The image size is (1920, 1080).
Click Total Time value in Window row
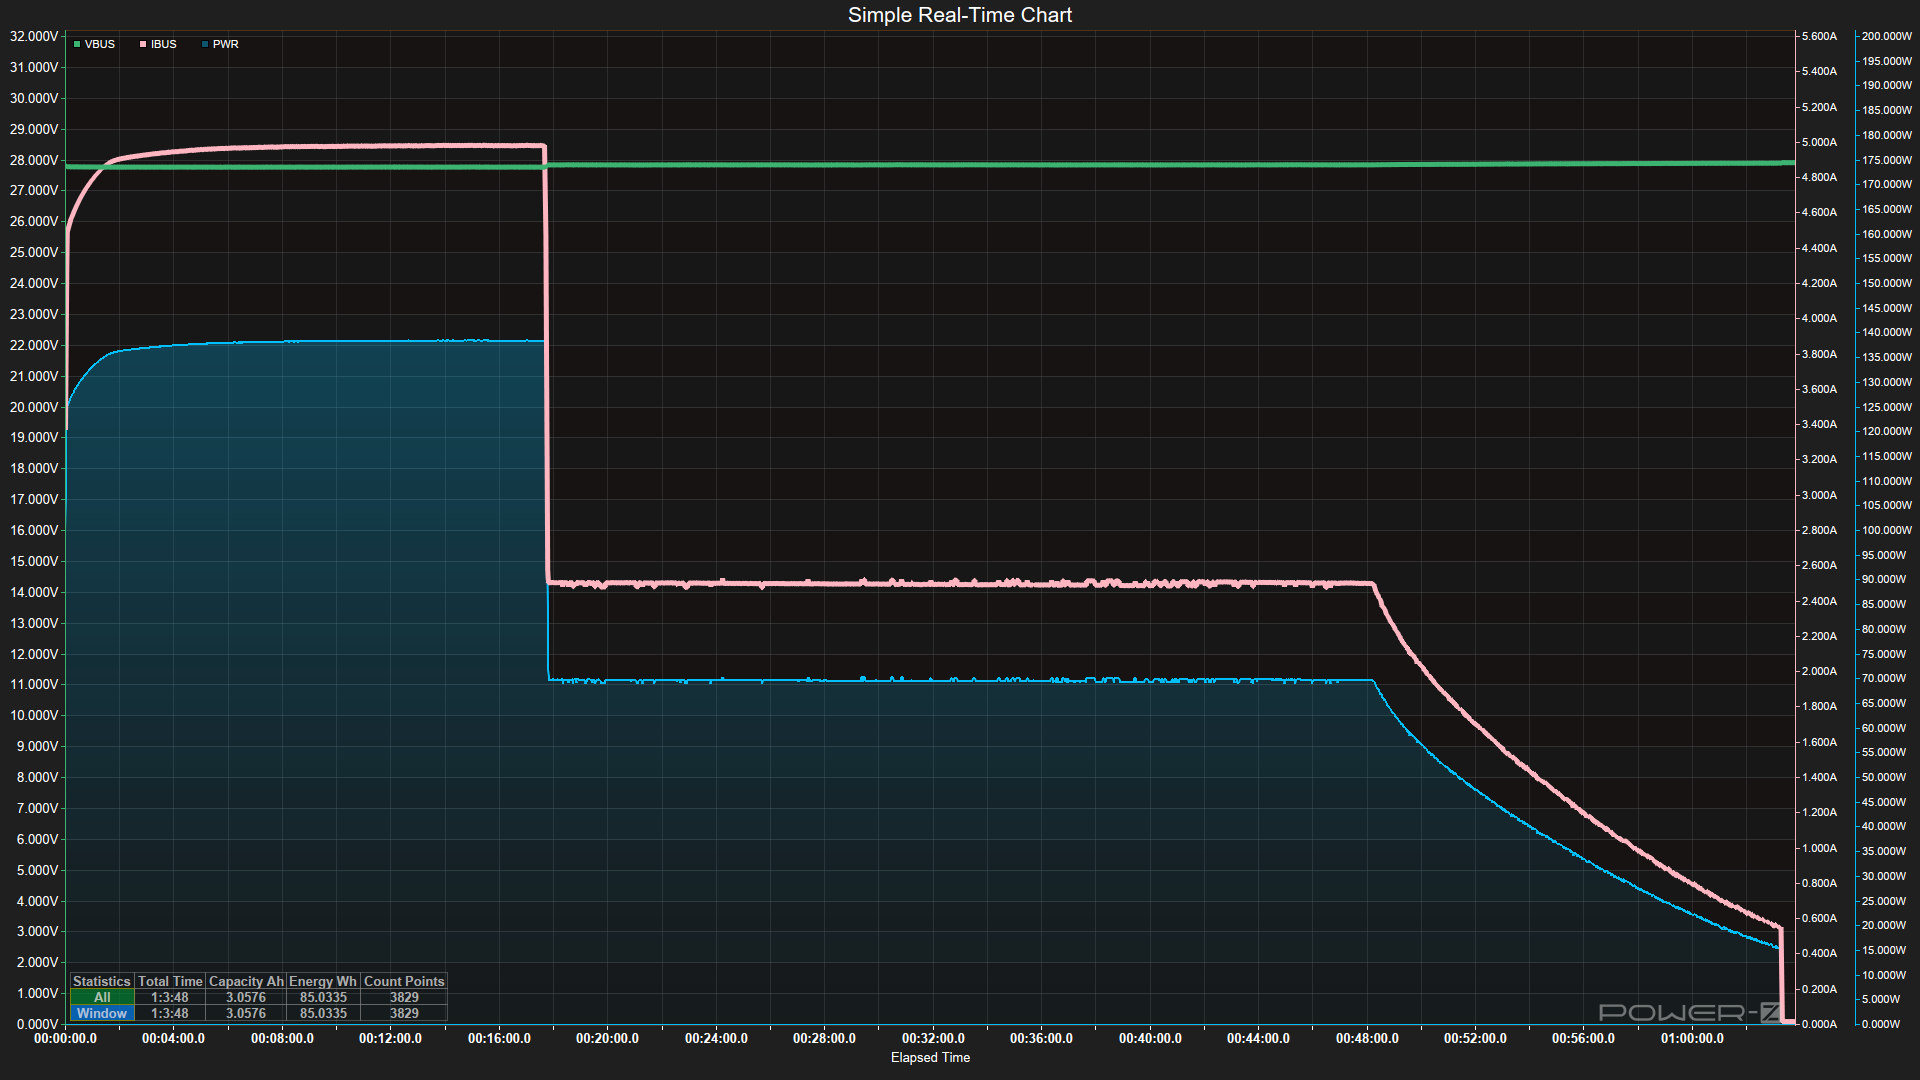click(x=170, y=1013)
